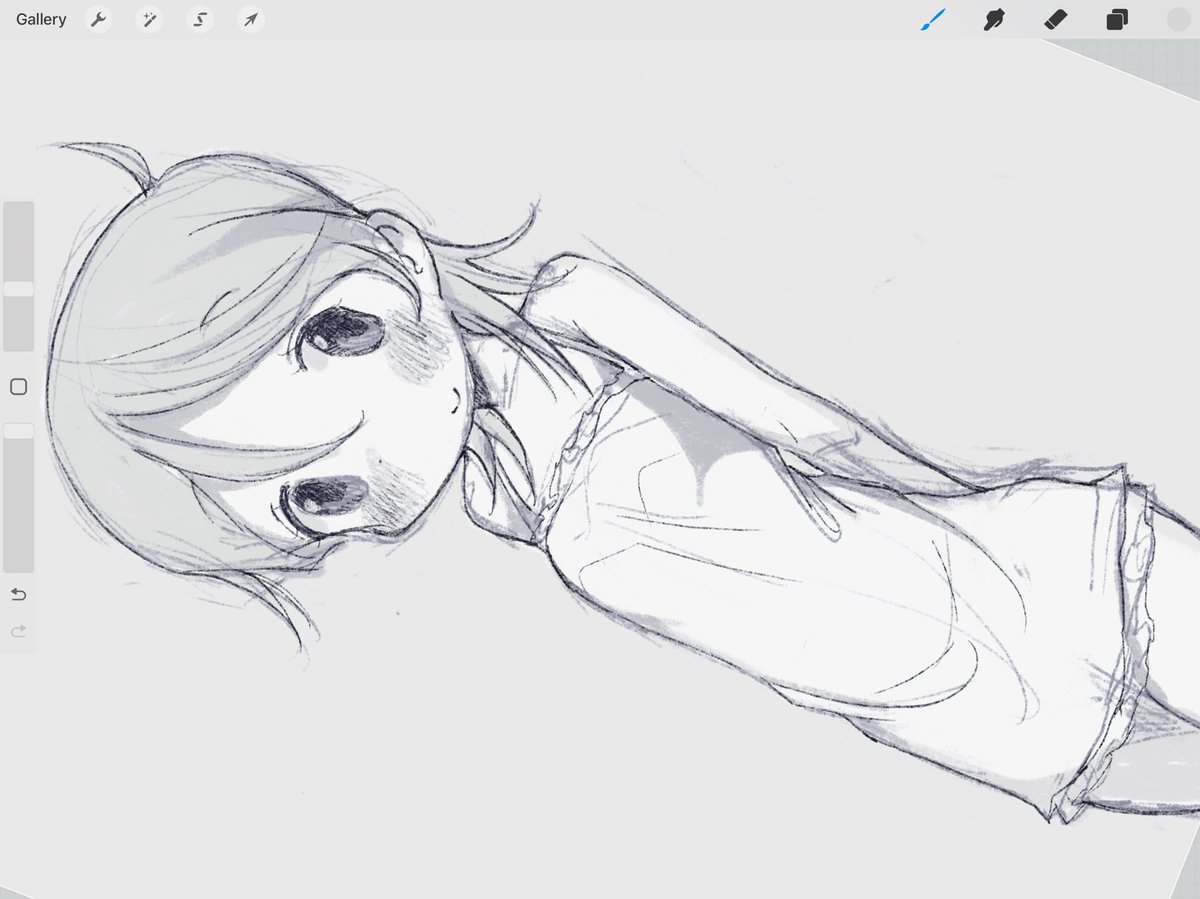
Task: Activate the Transform arrow tool
Action: [251, 19]
